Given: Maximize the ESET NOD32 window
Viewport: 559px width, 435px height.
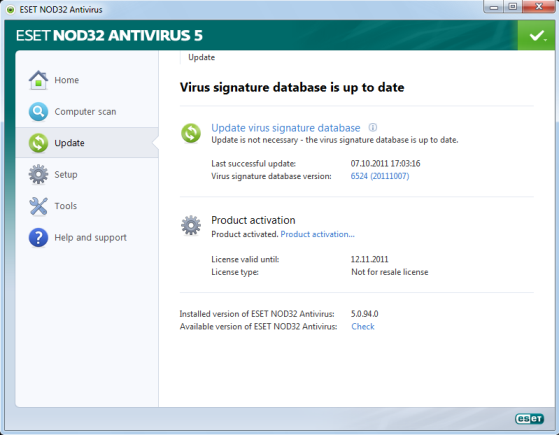Looking at the screenshot, I should point(513,7).
